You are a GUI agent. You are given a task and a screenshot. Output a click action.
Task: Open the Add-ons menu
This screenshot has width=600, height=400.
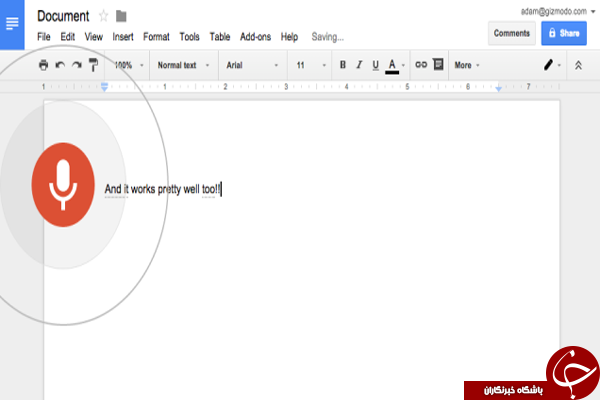pos(256,37)
